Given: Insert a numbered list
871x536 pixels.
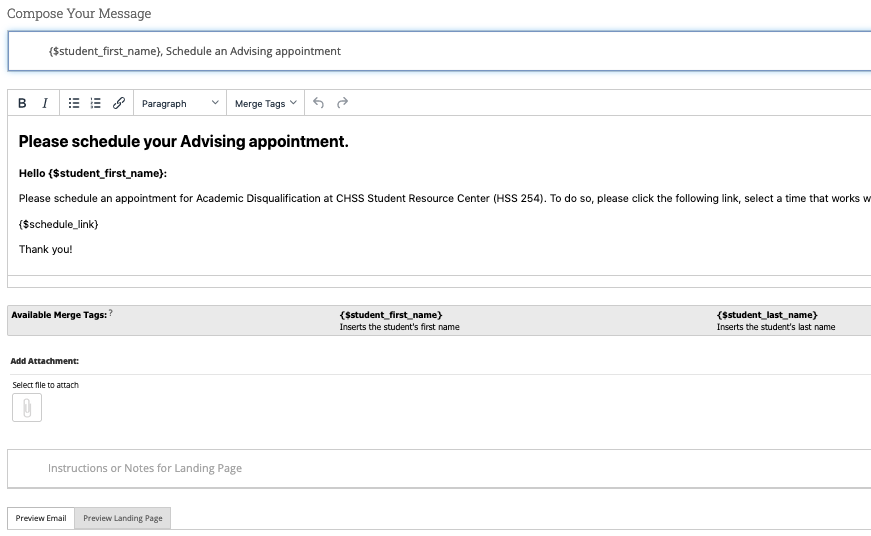Looking at the screenshot, I should (96, 103).
